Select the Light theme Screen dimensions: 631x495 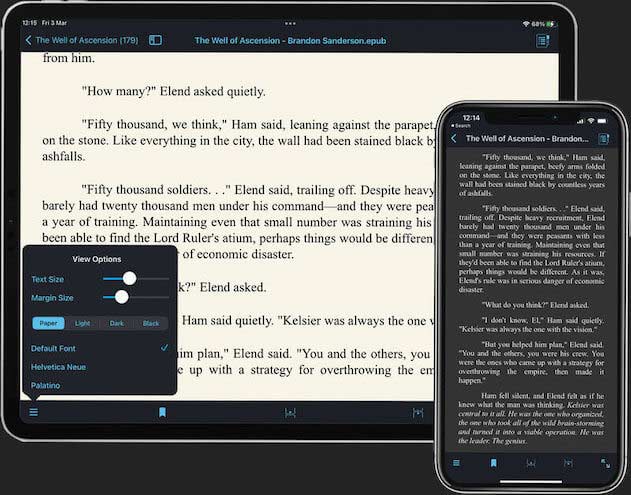tap(82, 323)
